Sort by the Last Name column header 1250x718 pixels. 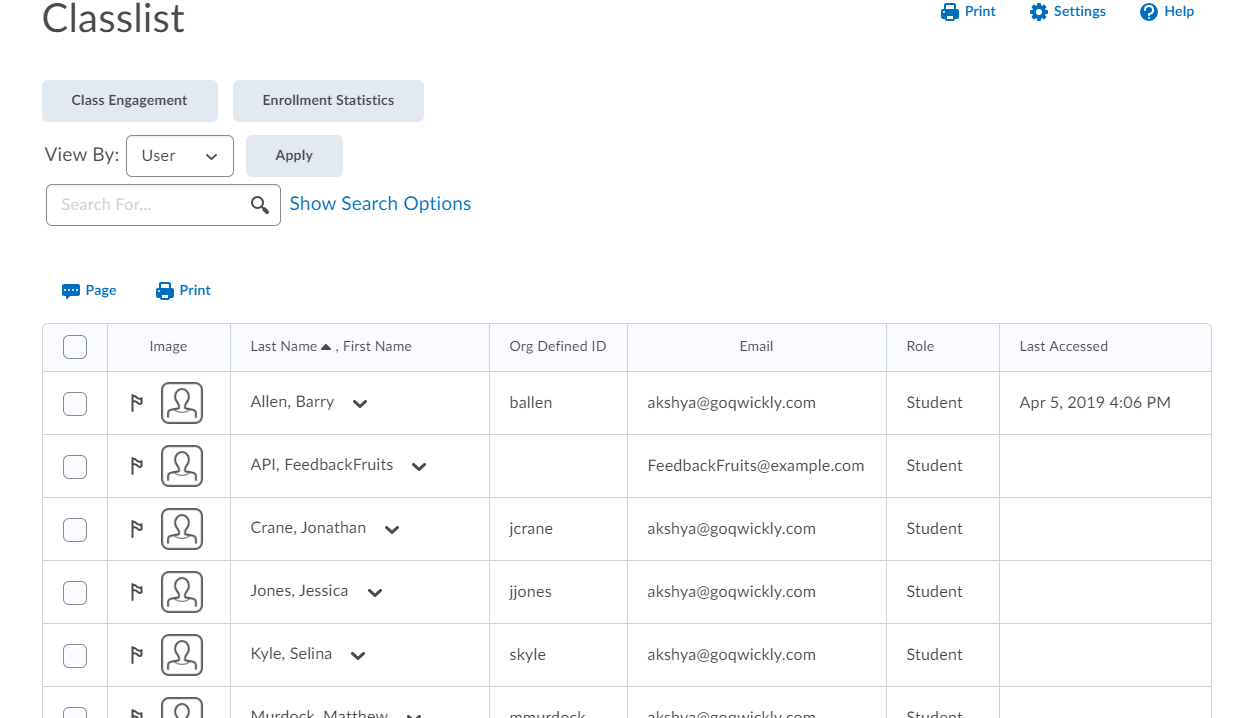point(284,347)
